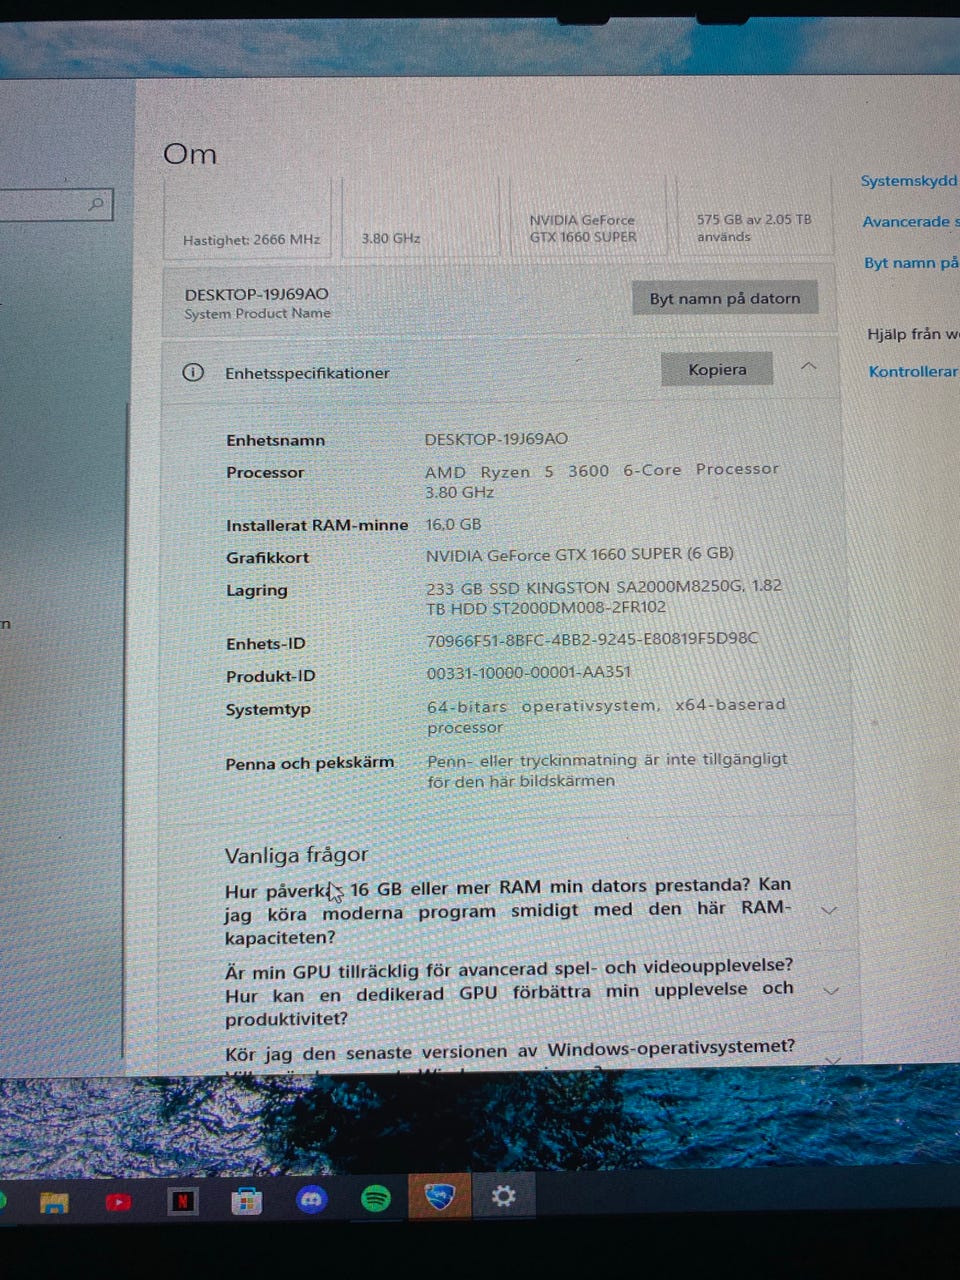This screenshot has height=1280, width=960.
Task: Click the Vanliga frågor heading
Action: 296,855
